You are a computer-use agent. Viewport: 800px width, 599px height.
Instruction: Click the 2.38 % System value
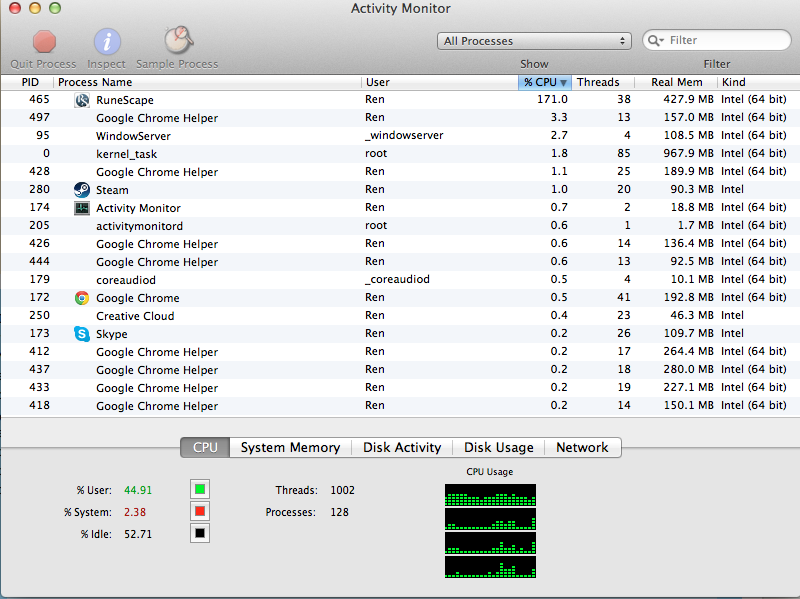135,512
